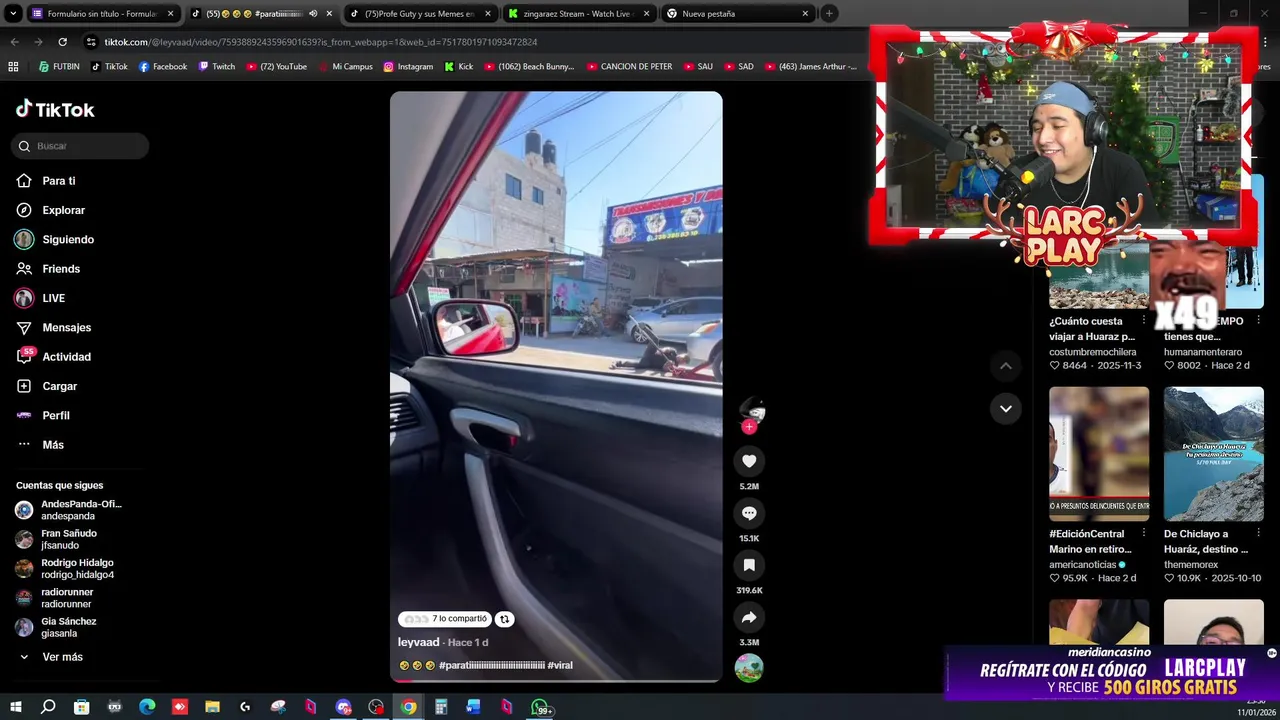The width and height of the screenshot is (1280, 720).
Task: Reload the page in Chrome
Action: click(62, 42)
